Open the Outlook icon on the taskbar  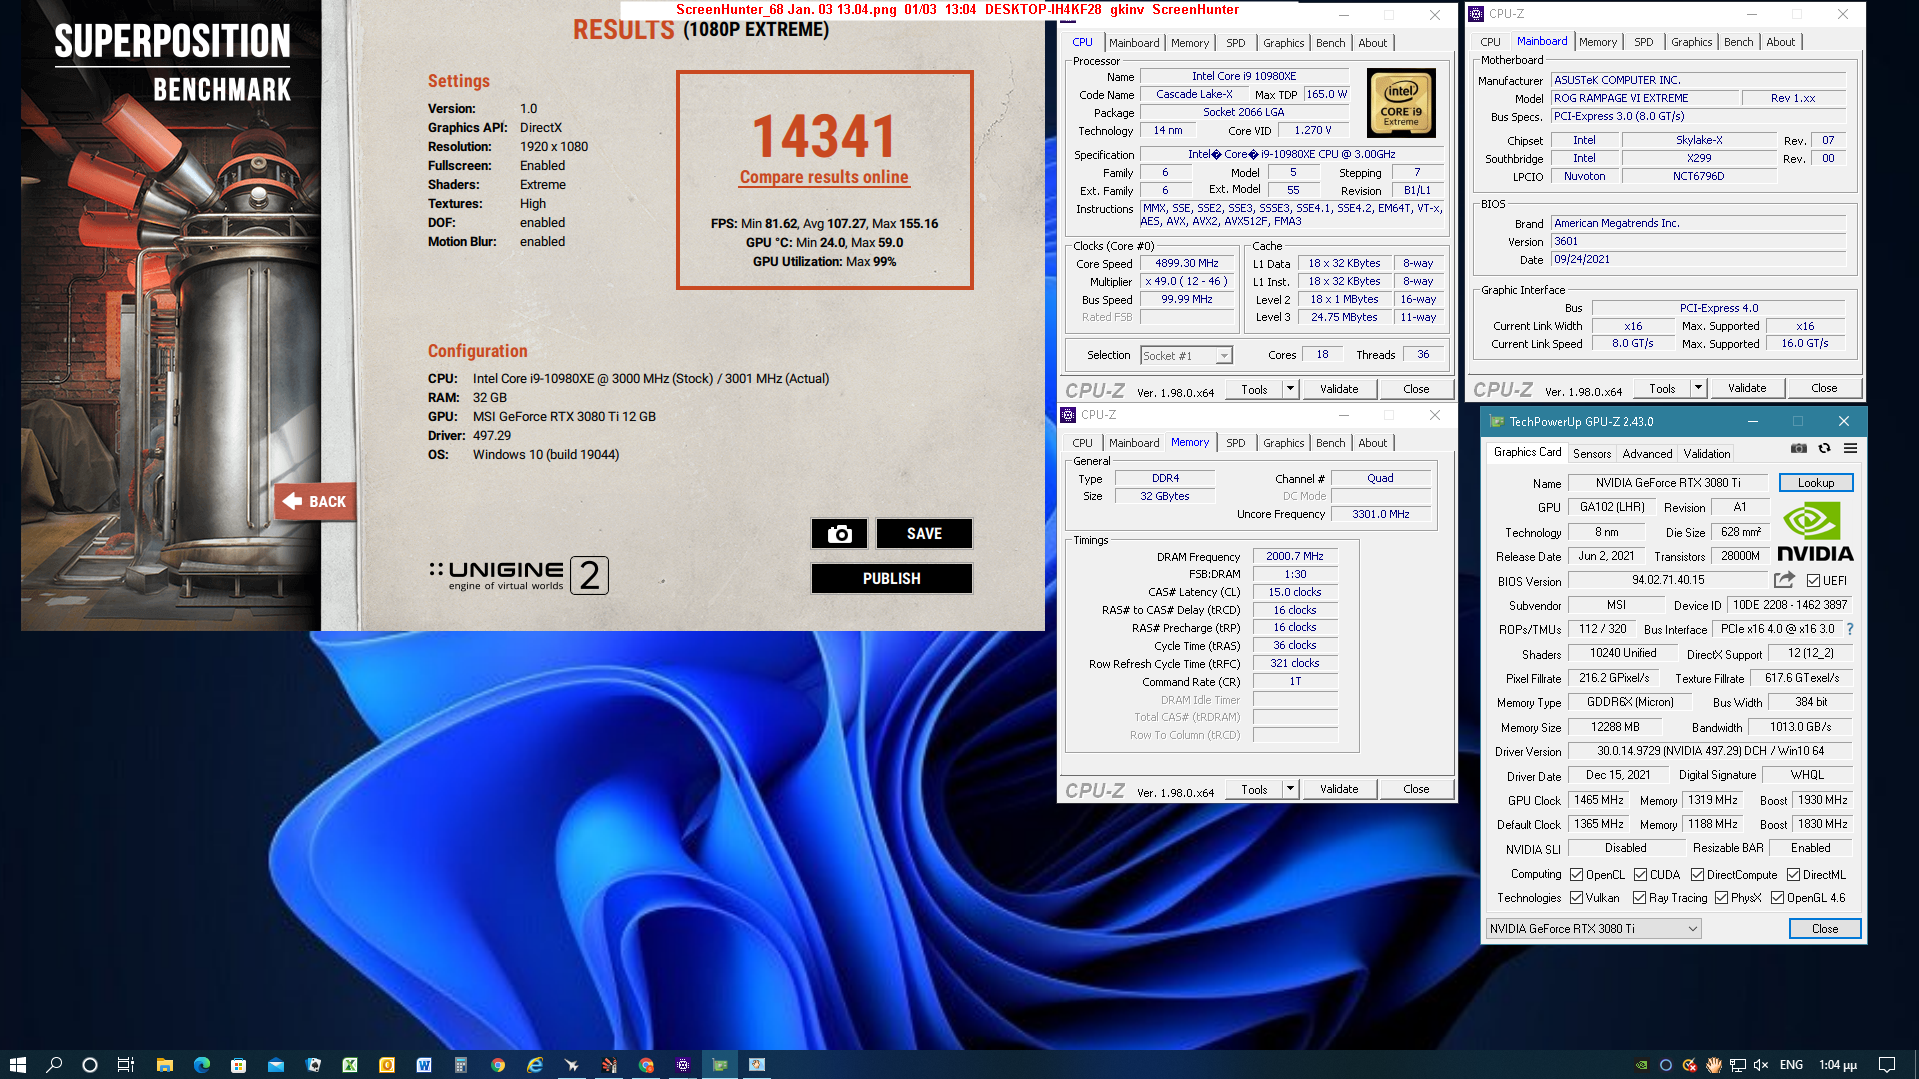point(386,1065)
